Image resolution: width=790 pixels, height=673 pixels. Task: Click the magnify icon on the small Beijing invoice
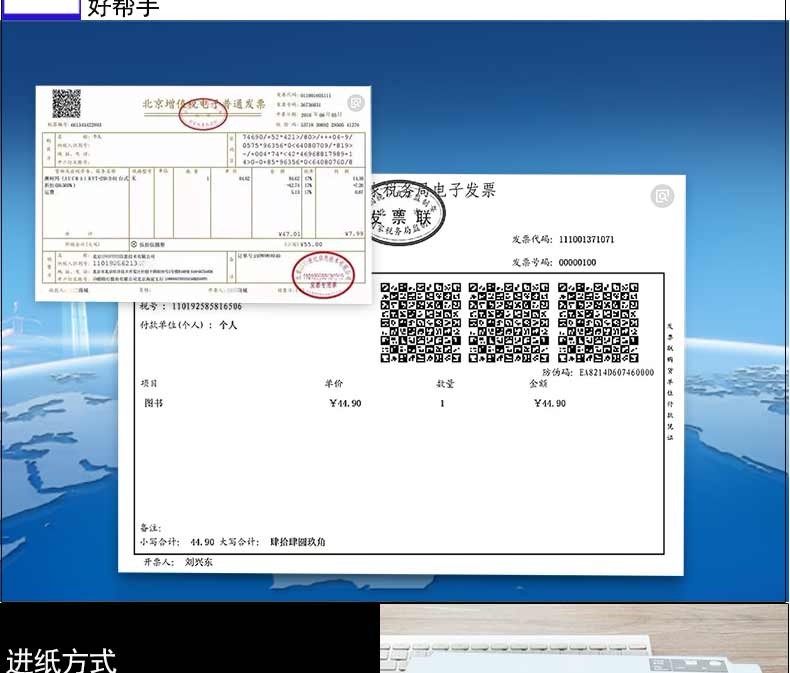click(356, 103)
